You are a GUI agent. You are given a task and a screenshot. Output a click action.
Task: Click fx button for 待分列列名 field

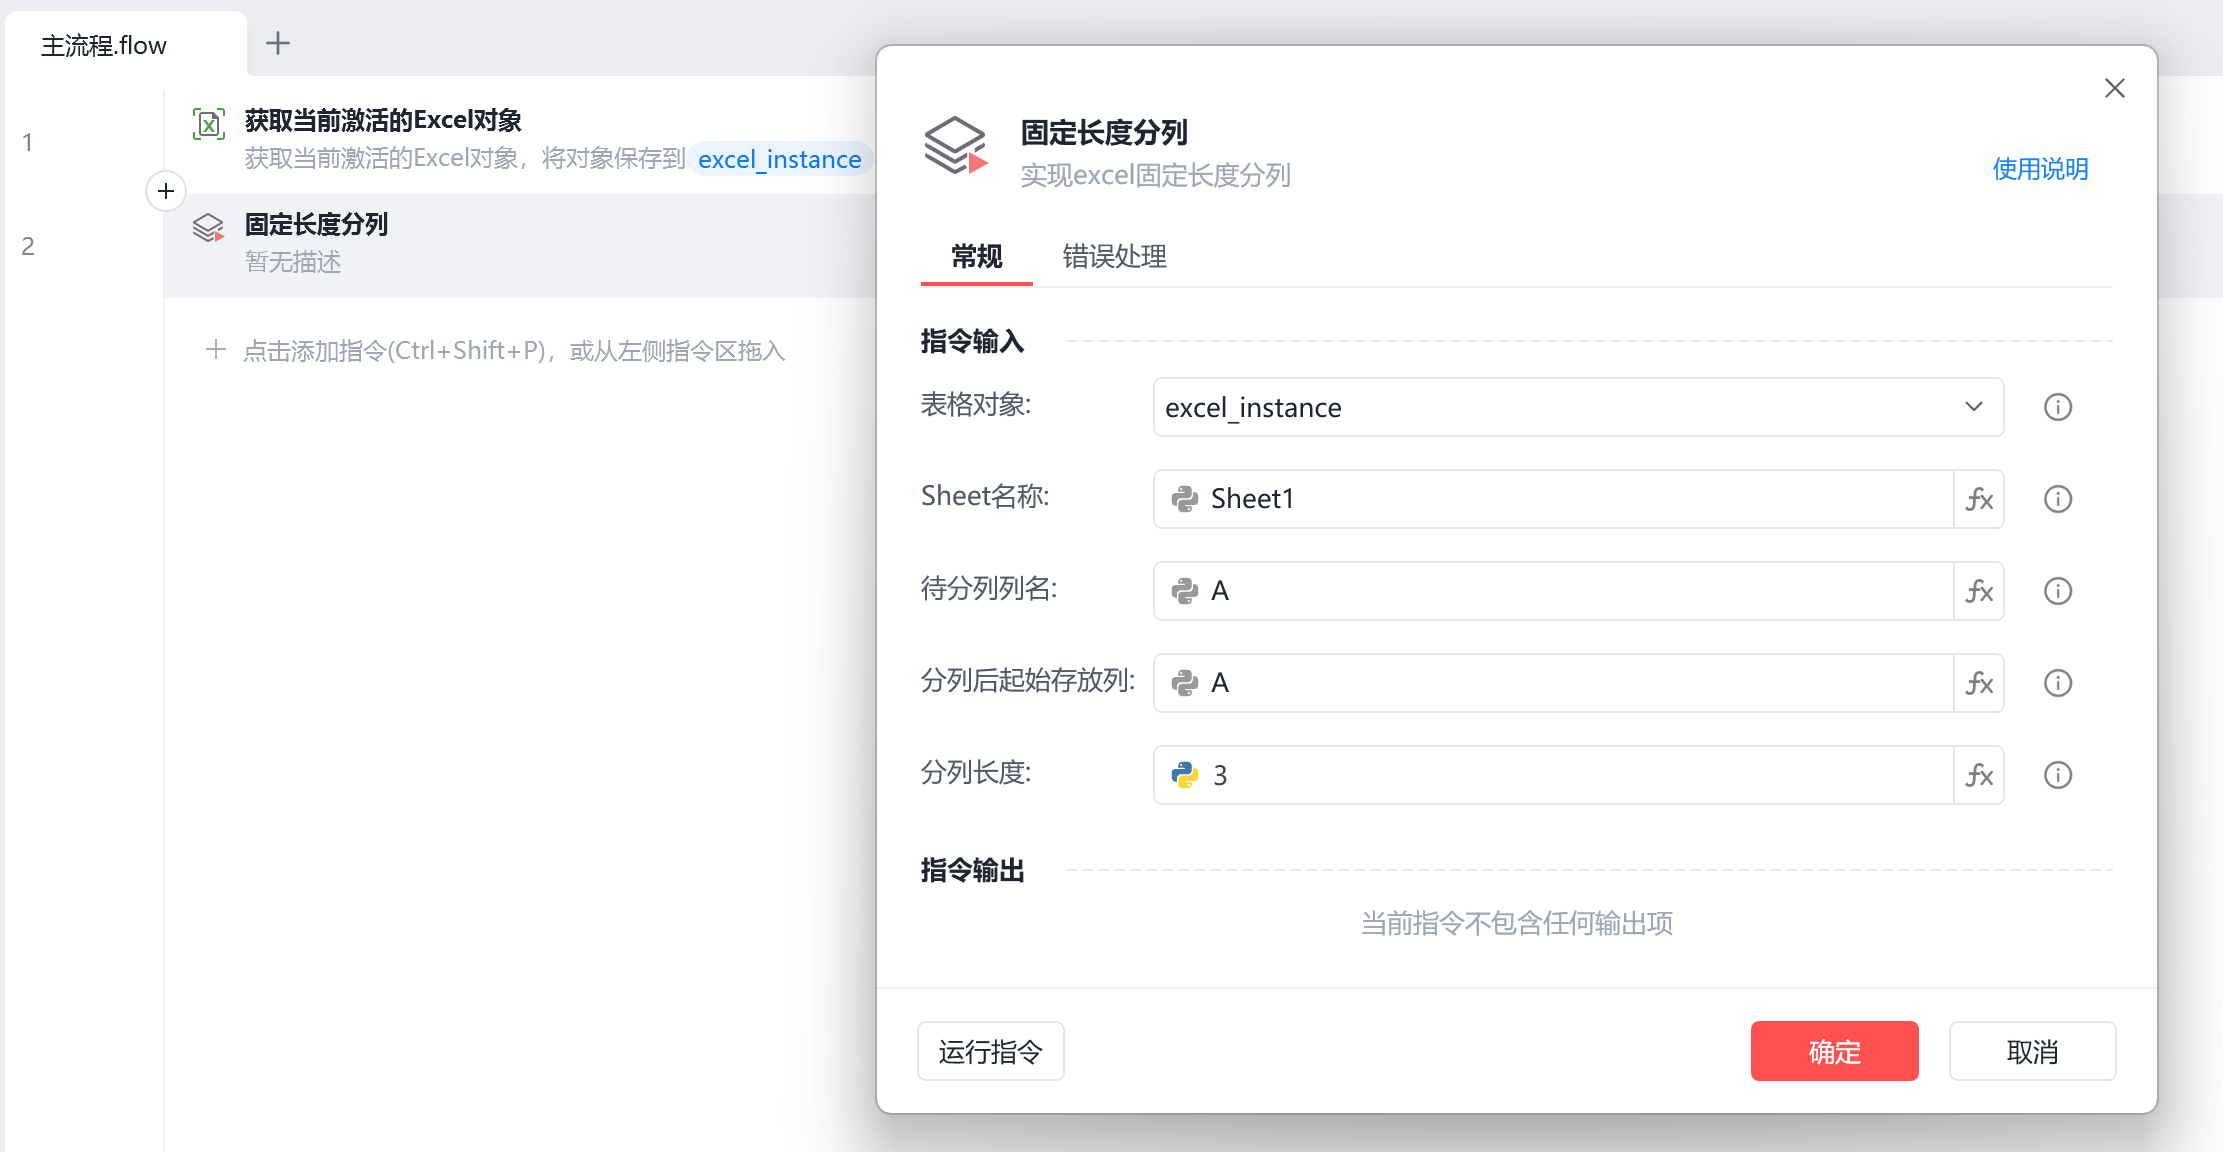point(1979,591)
